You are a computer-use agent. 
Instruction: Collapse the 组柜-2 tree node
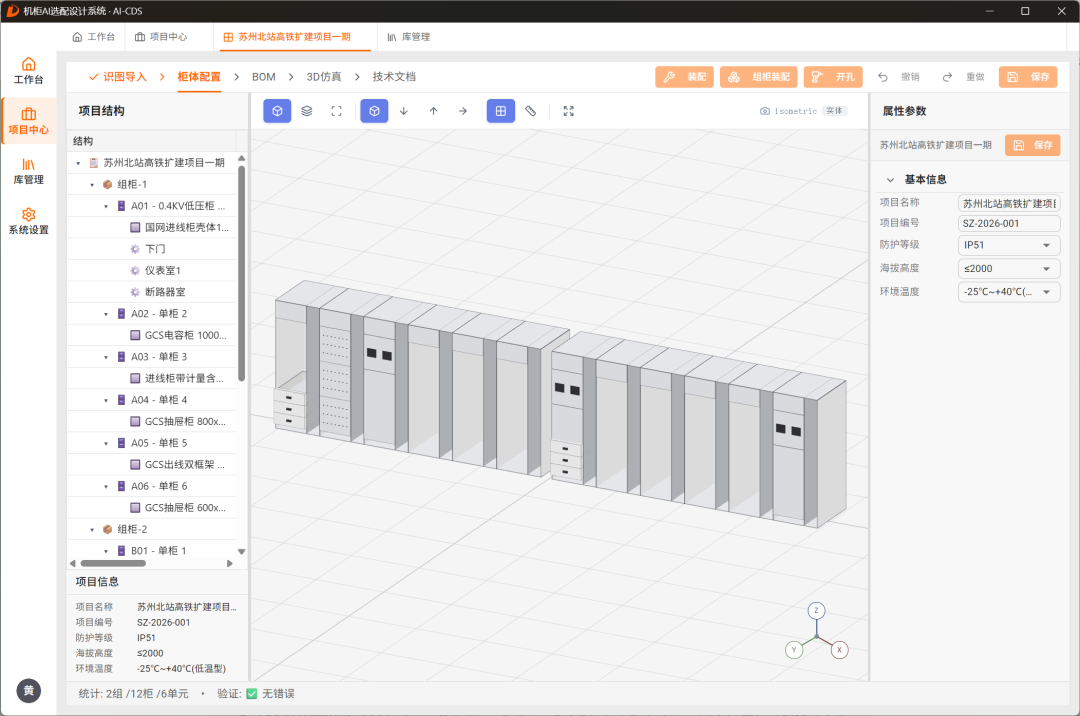click(x=92, y=529)
